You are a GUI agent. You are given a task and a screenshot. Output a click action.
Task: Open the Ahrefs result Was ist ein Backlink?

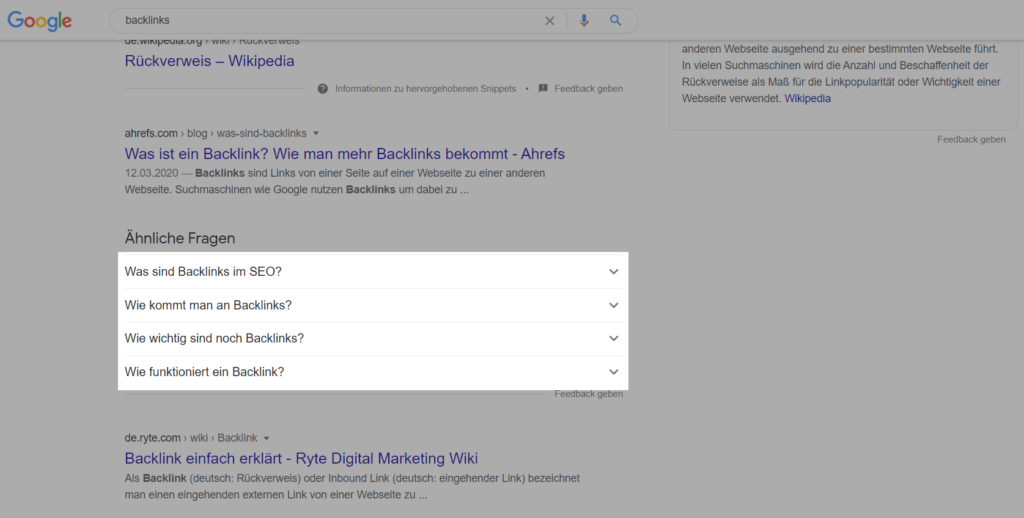pos(344,154)
